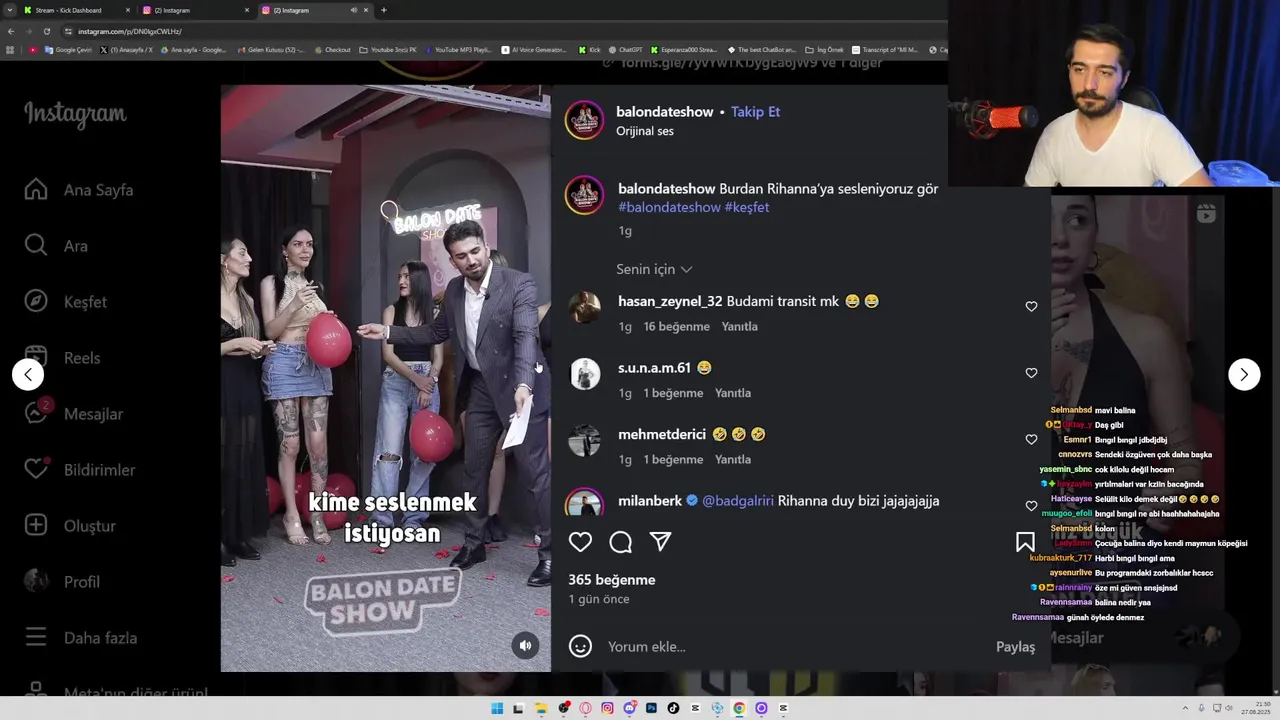Expand Senin için comment sort dropdown
Image resolution: width=1280 pixels, height=720 pixels.
click(654, 269)
